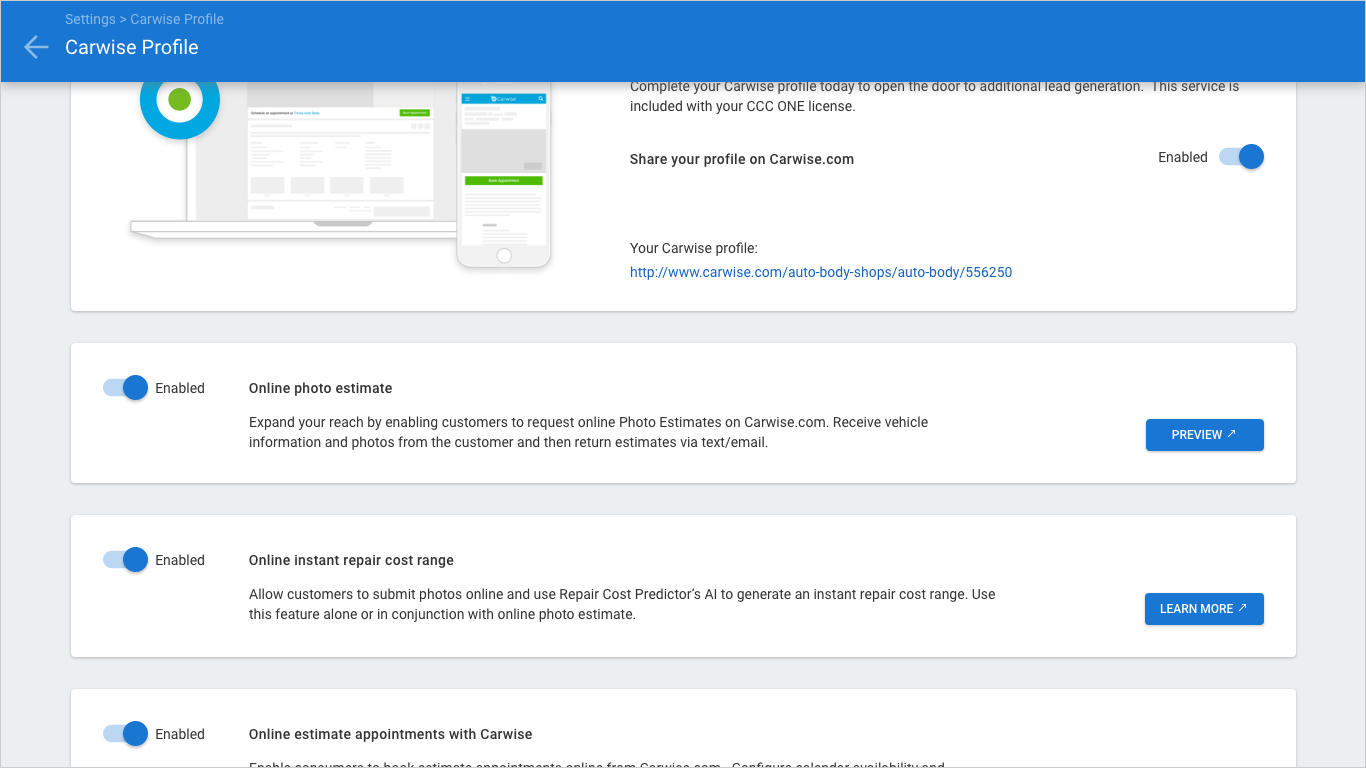Click the phone mockup's home button

point(504,256)
